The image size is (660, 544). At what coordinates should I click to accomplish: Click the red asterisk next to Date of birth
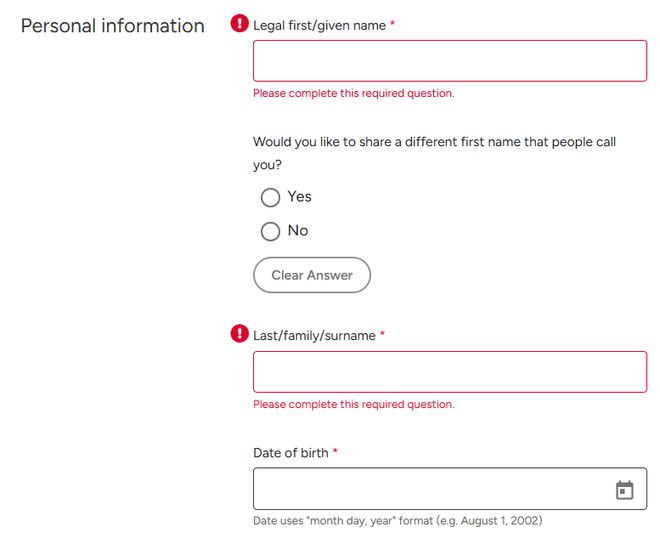(335, 452)
